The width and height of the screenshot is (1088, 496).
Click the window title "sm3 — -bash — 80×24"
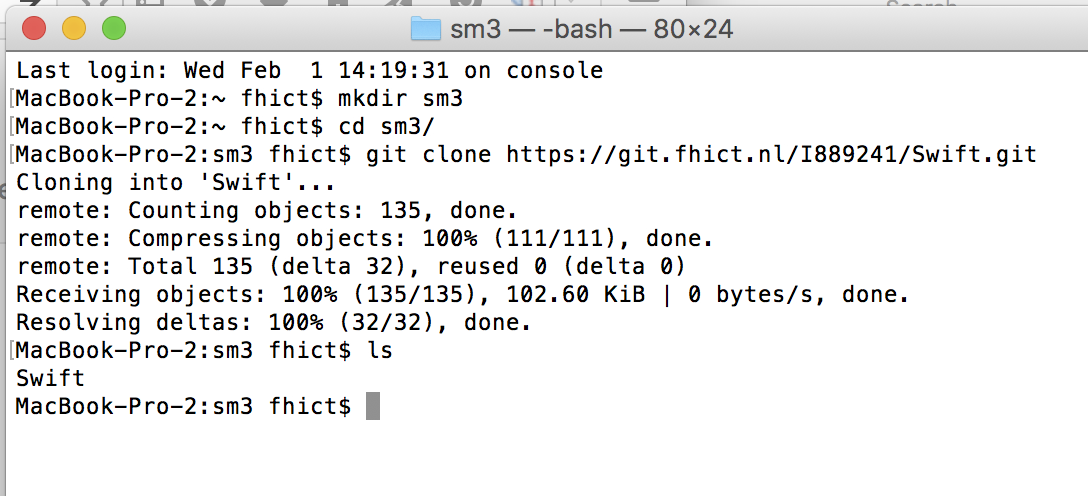click(591, 29)
